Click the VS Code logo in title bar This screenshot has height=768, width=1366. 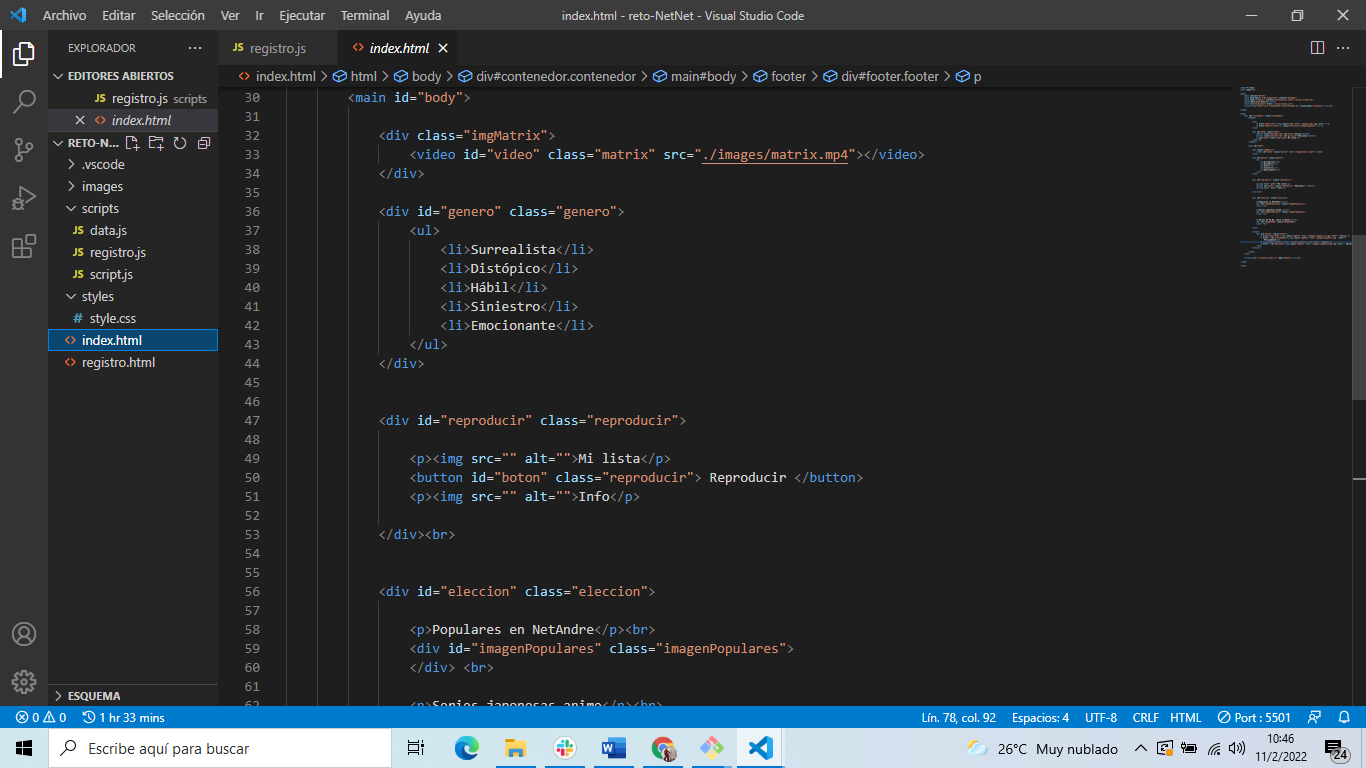[x=17, y=15]
